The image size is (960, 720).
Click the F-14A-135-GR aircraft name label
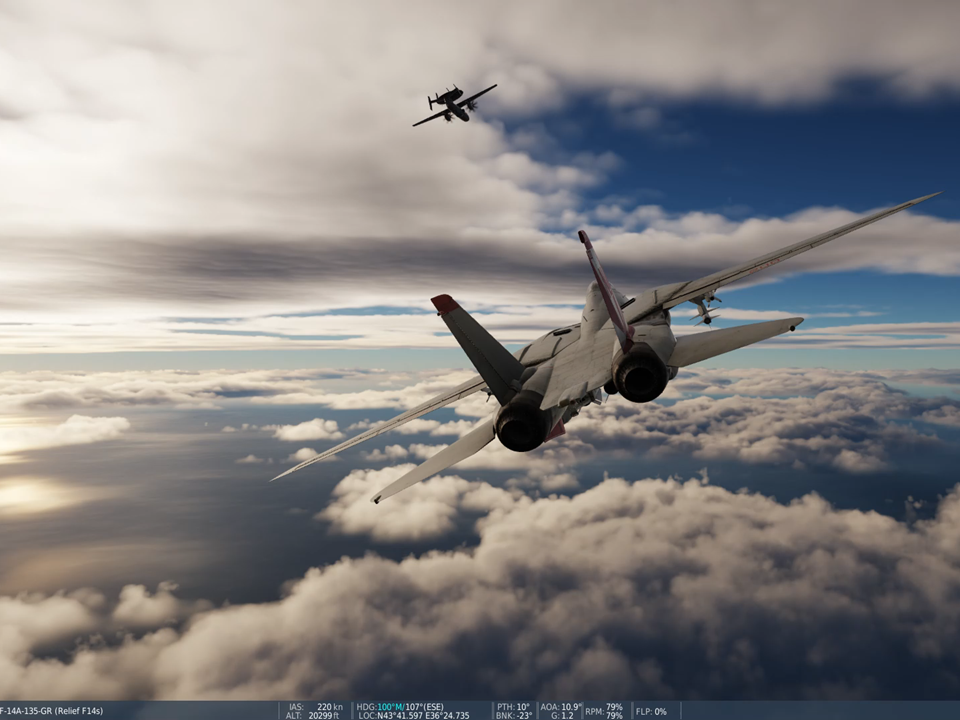[x=52, y=711]
